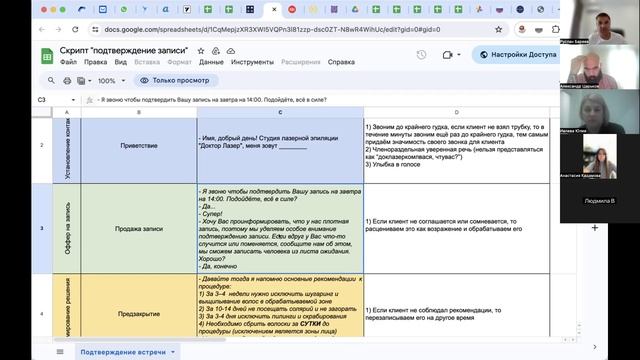Click the Анастасия participant video thumbnail
640x360 pixels.
click(599, 156)
